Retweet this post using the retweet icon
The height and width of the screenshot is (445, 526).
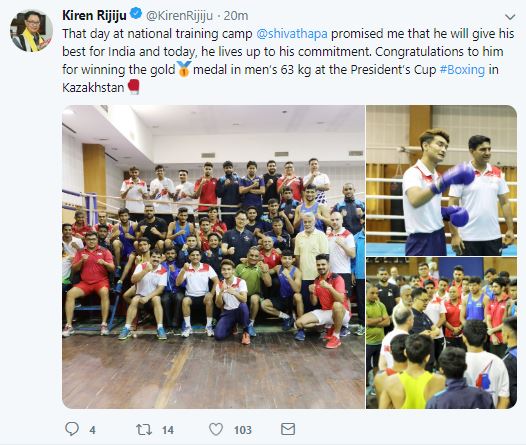(144, 430)
